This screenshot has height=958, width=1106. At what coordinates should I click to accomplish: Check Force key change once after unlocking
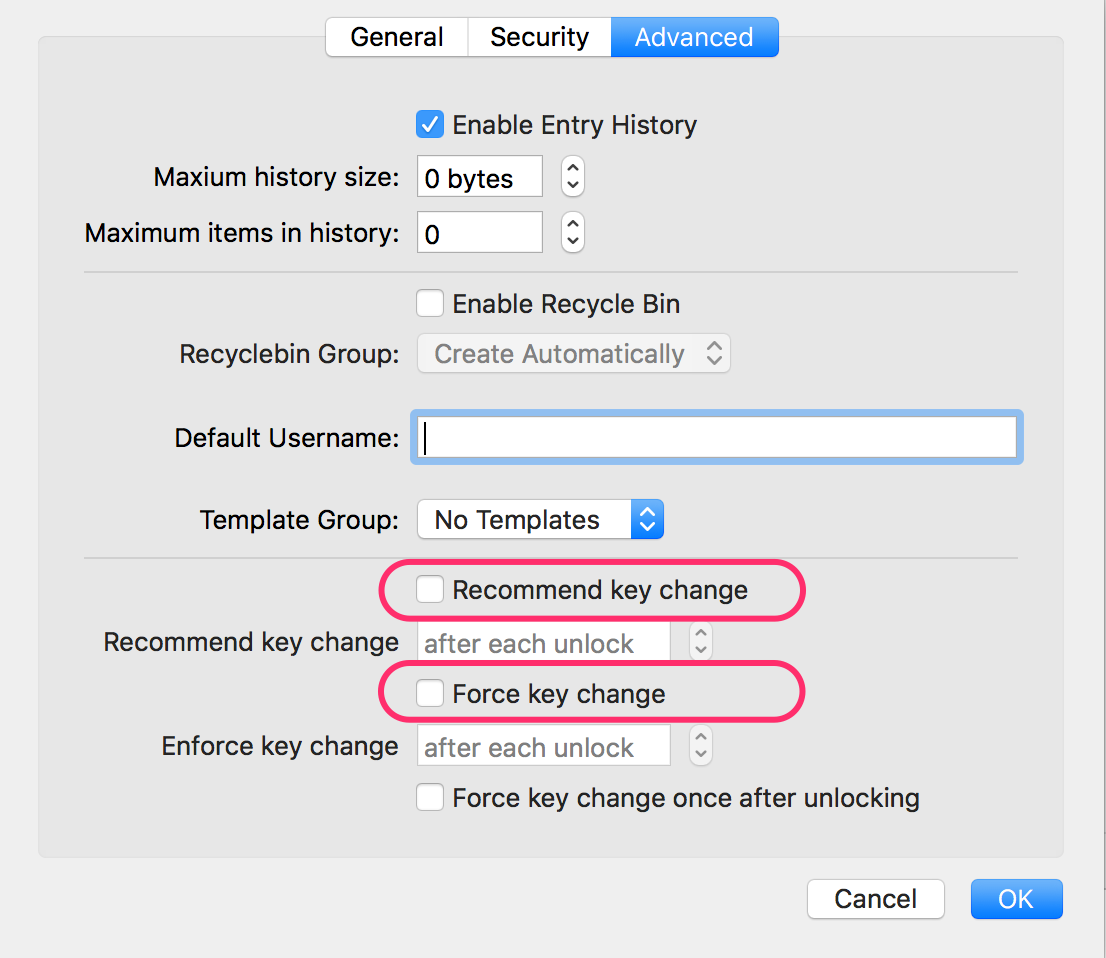pyautogui.click(x=430, y=797)
